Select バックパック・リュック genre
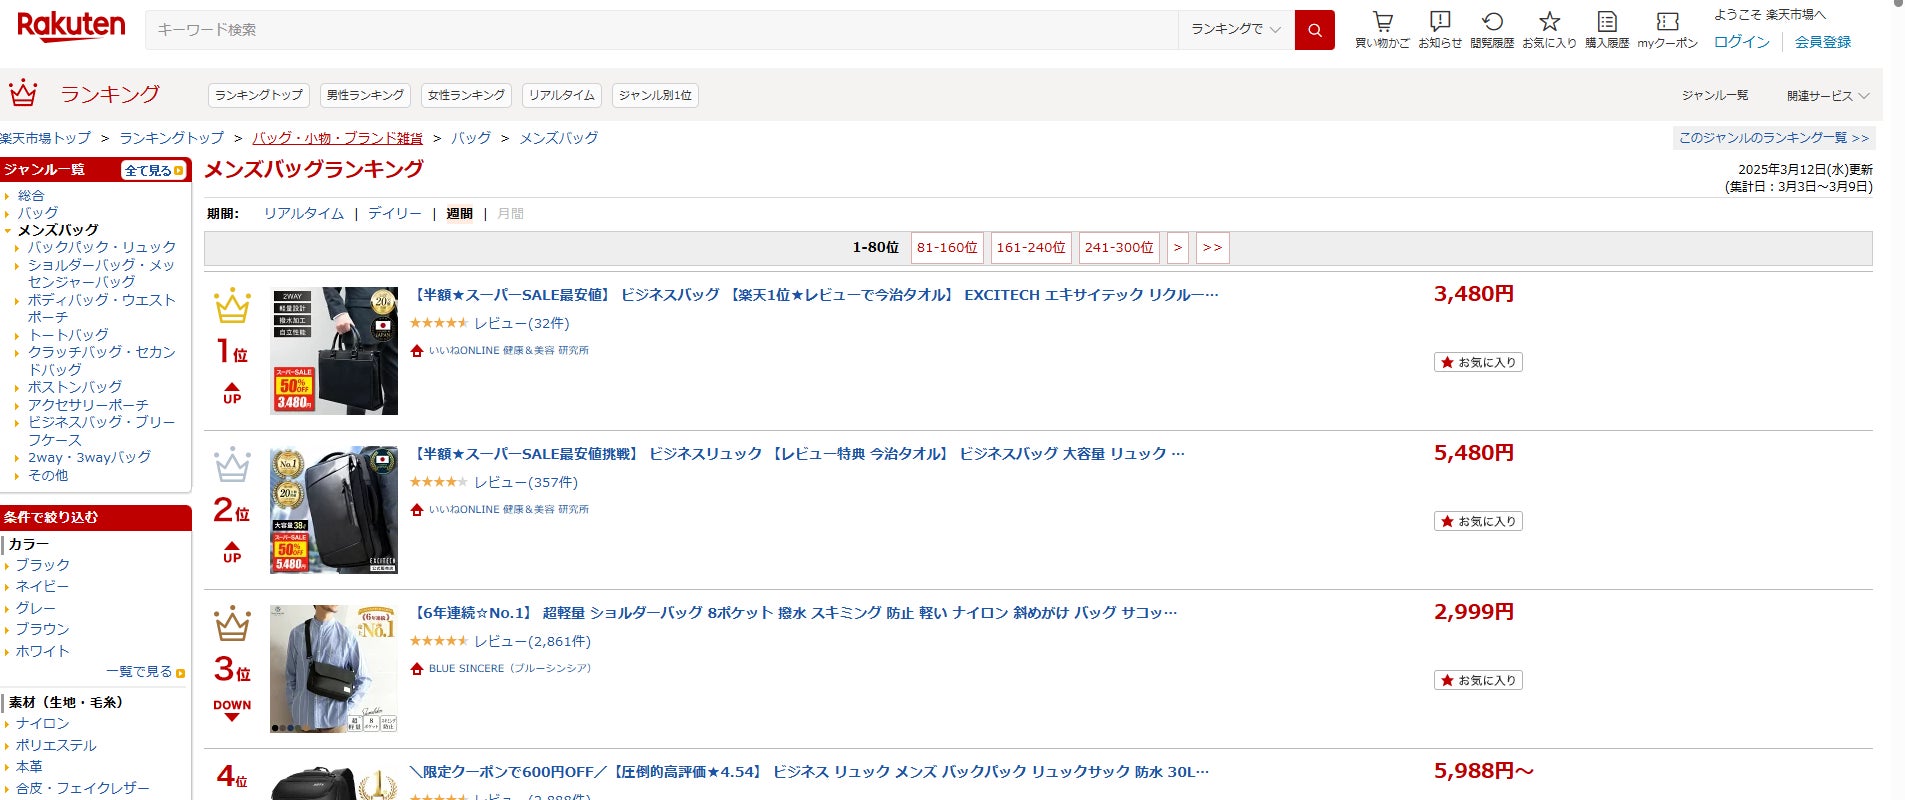This screenshot has height=800, width=1905. click(102, 247)
